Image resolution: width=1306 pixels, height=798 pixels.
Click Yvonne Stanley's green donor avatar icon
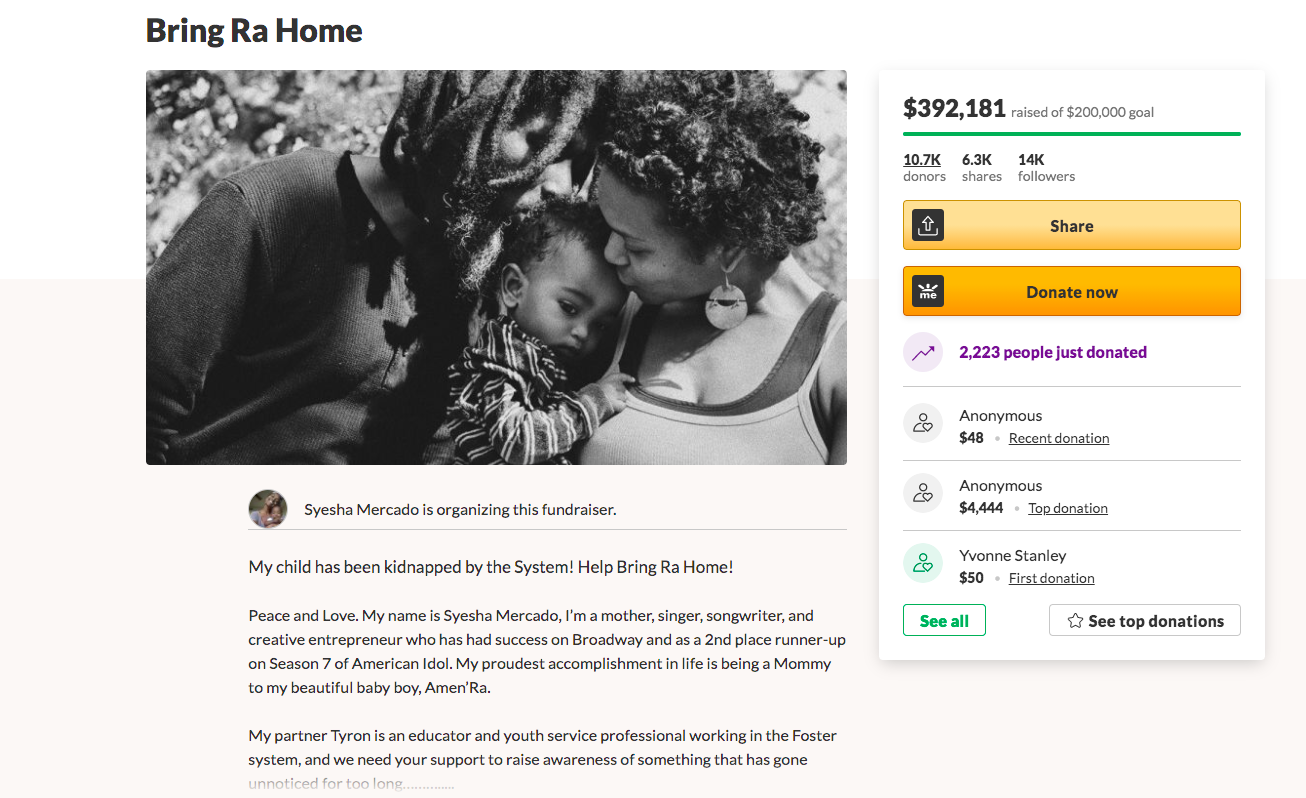(x=923, y=563)
